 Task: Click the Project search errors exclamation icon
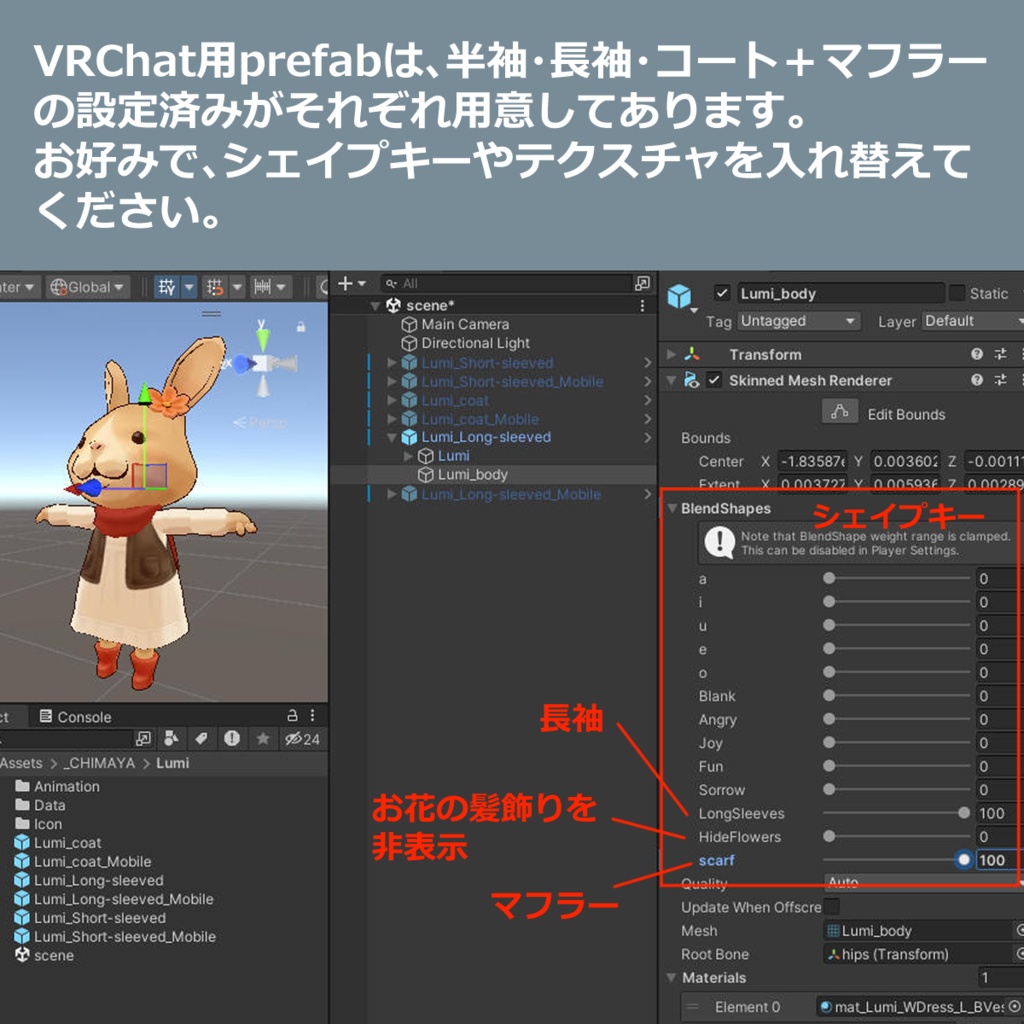(x=232, y=739)
